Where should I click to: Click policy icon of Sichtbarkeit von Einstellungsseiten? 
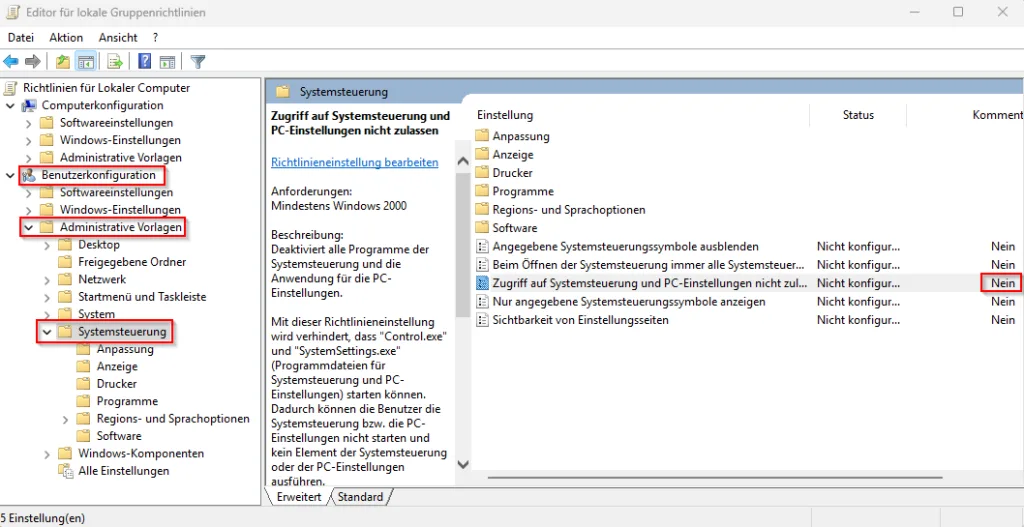point(483,320)
